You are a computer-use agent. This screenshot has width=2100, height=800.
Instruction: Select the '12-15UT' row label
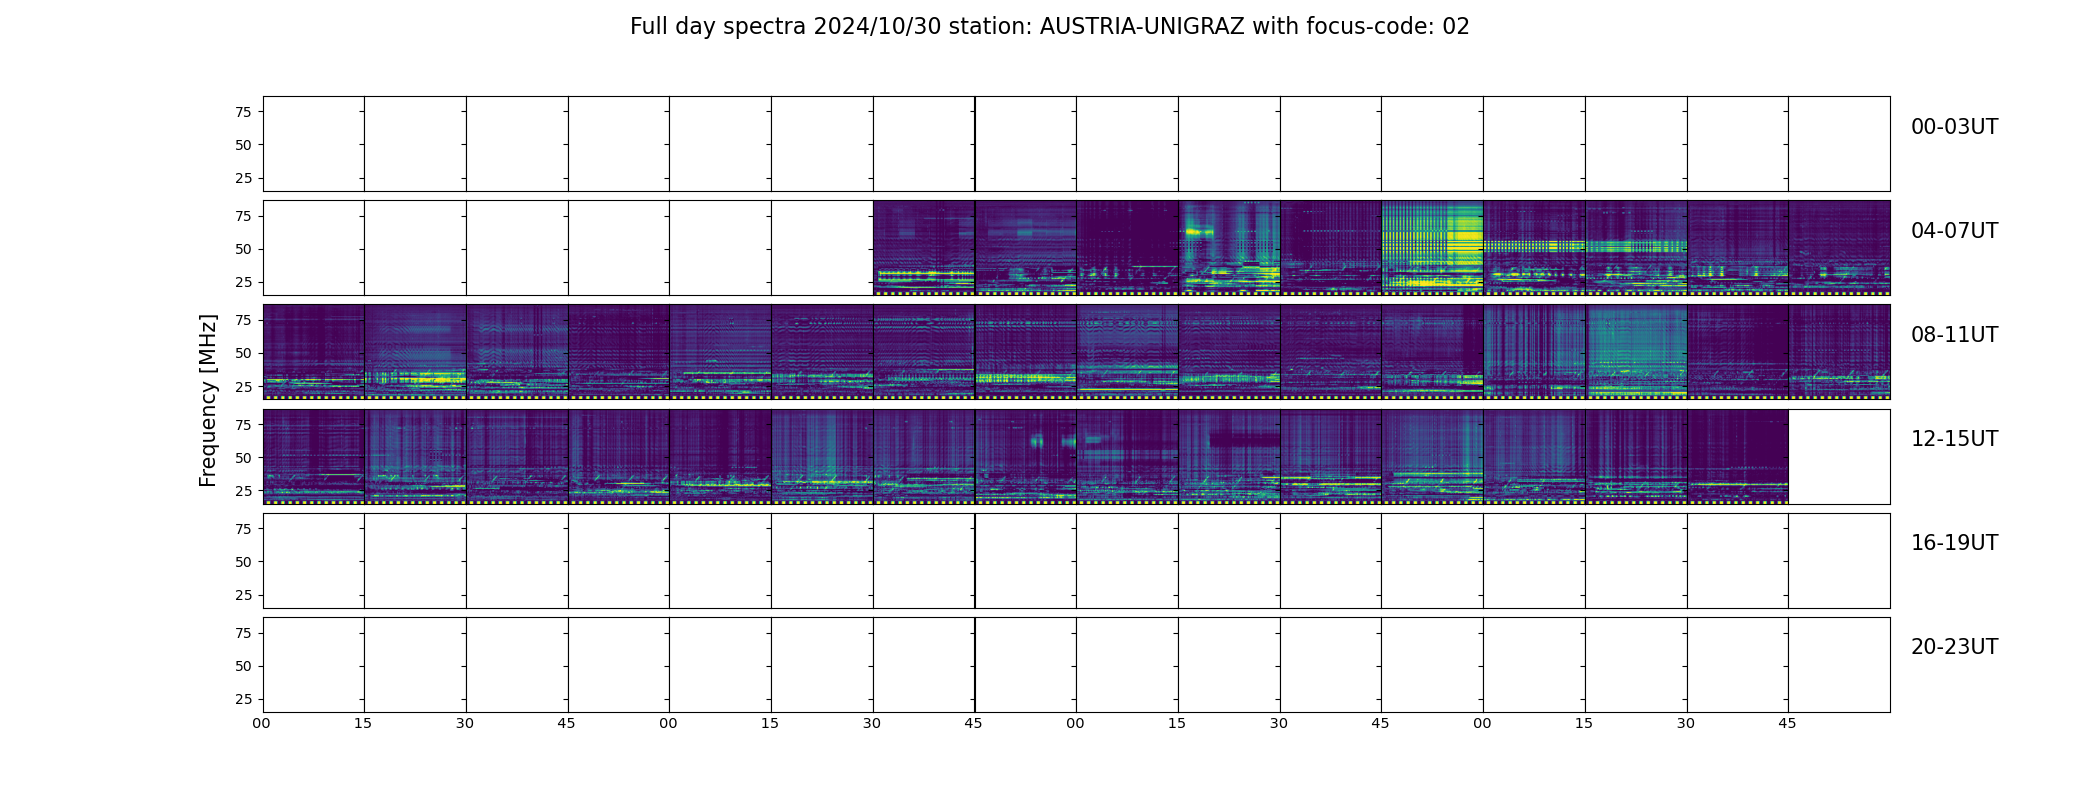click(x=1954, y=439)
